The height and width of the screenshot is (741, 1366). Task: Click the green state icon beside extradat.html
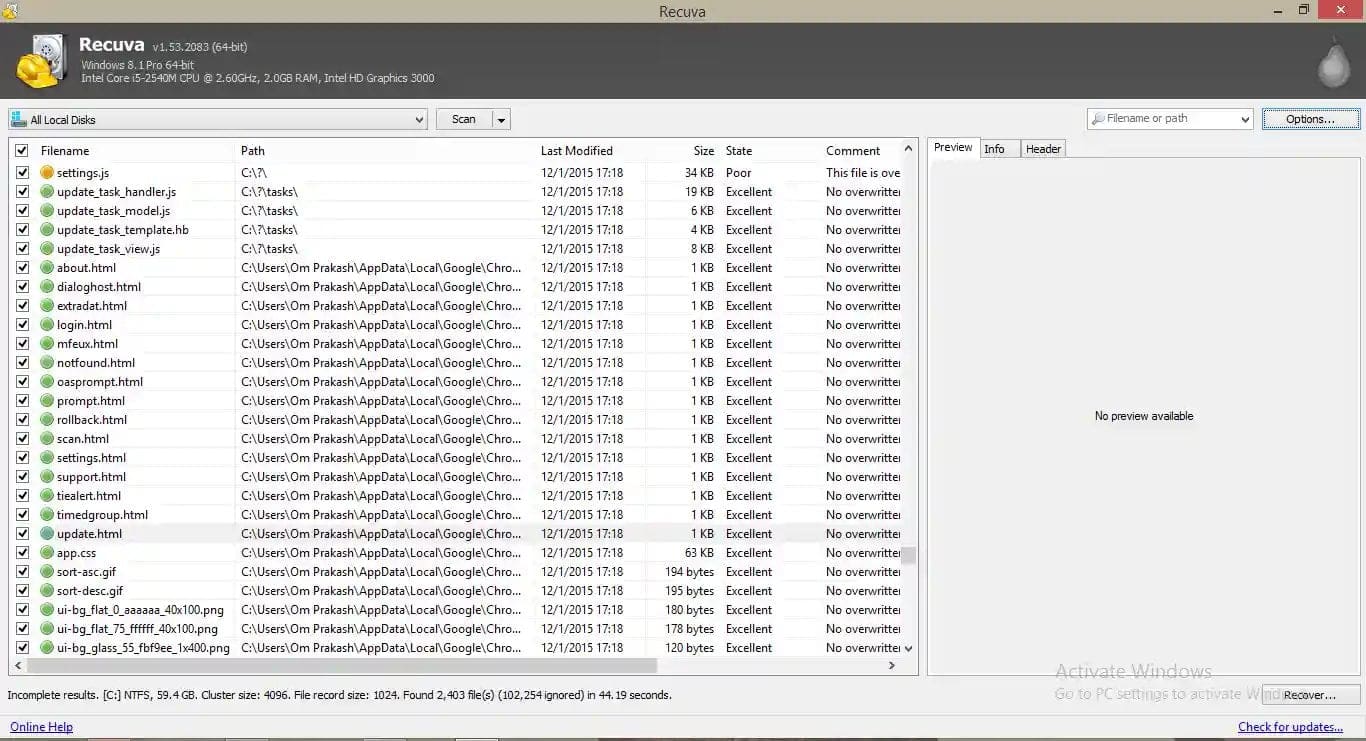(47, 306)
